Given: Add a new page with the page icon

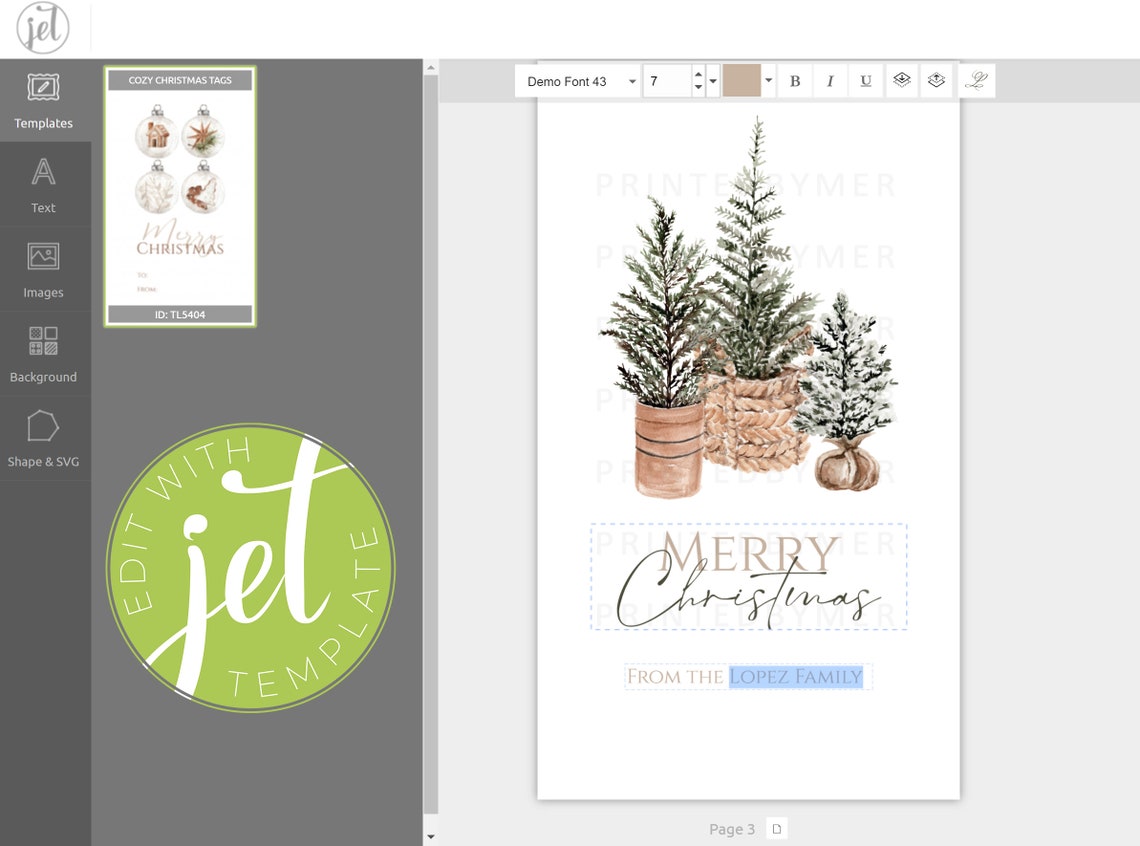Looking at the screenshot, I should [775, 828].
